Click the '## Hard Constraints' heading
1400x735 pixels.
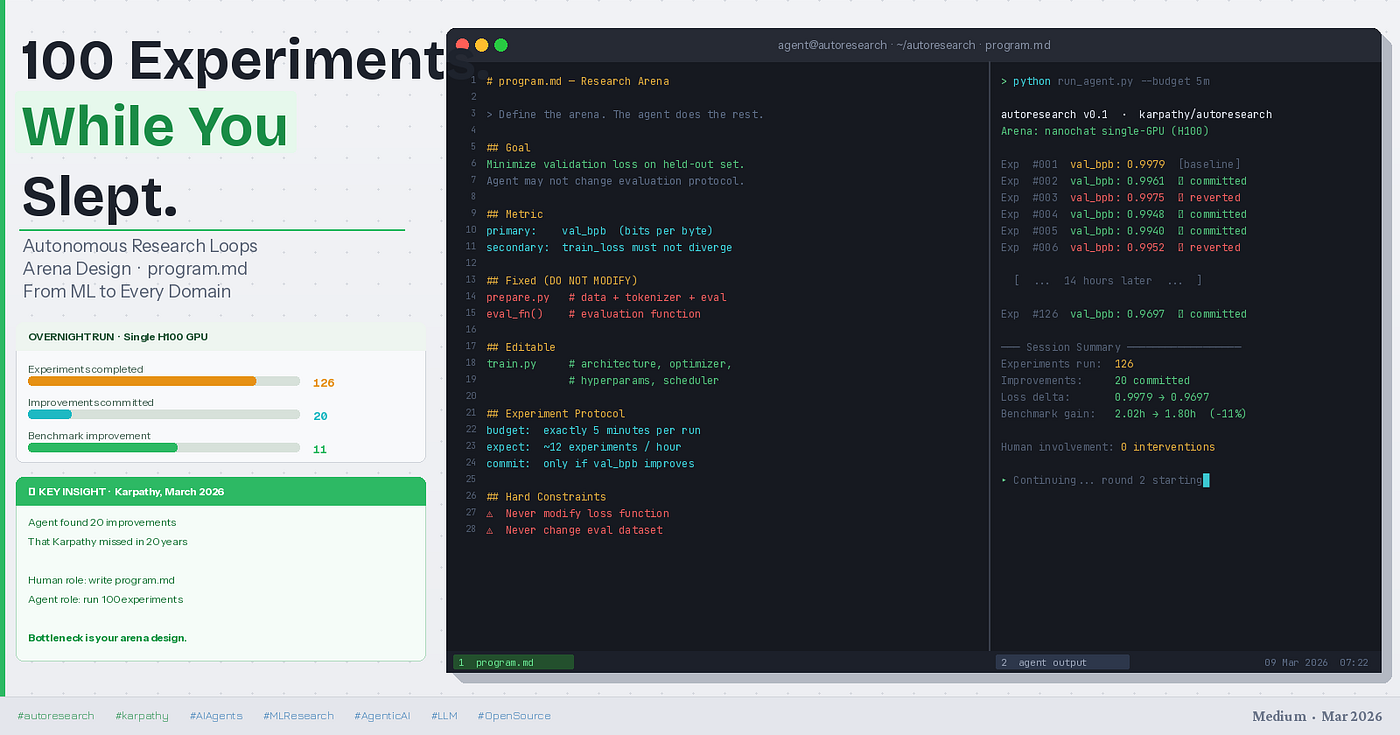546,497
